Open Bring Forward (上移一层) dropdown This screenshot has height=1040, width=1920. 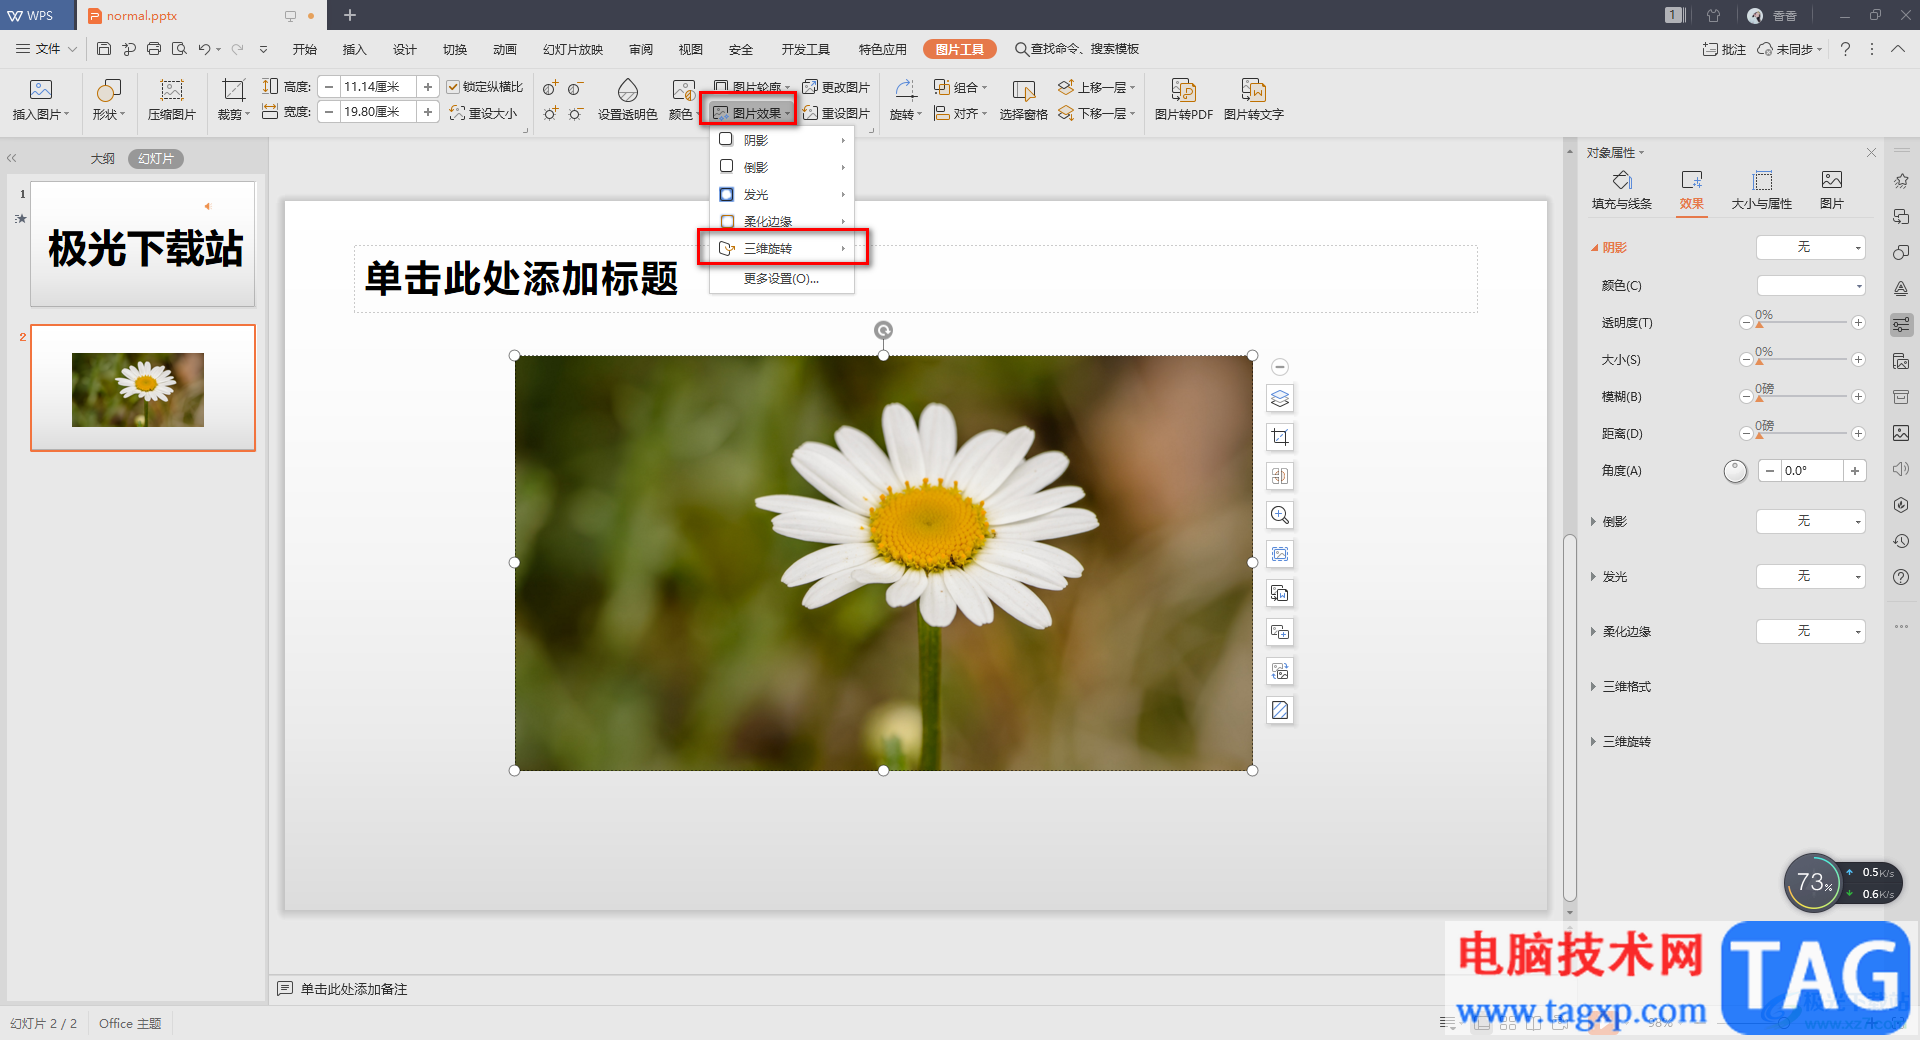1097,87
